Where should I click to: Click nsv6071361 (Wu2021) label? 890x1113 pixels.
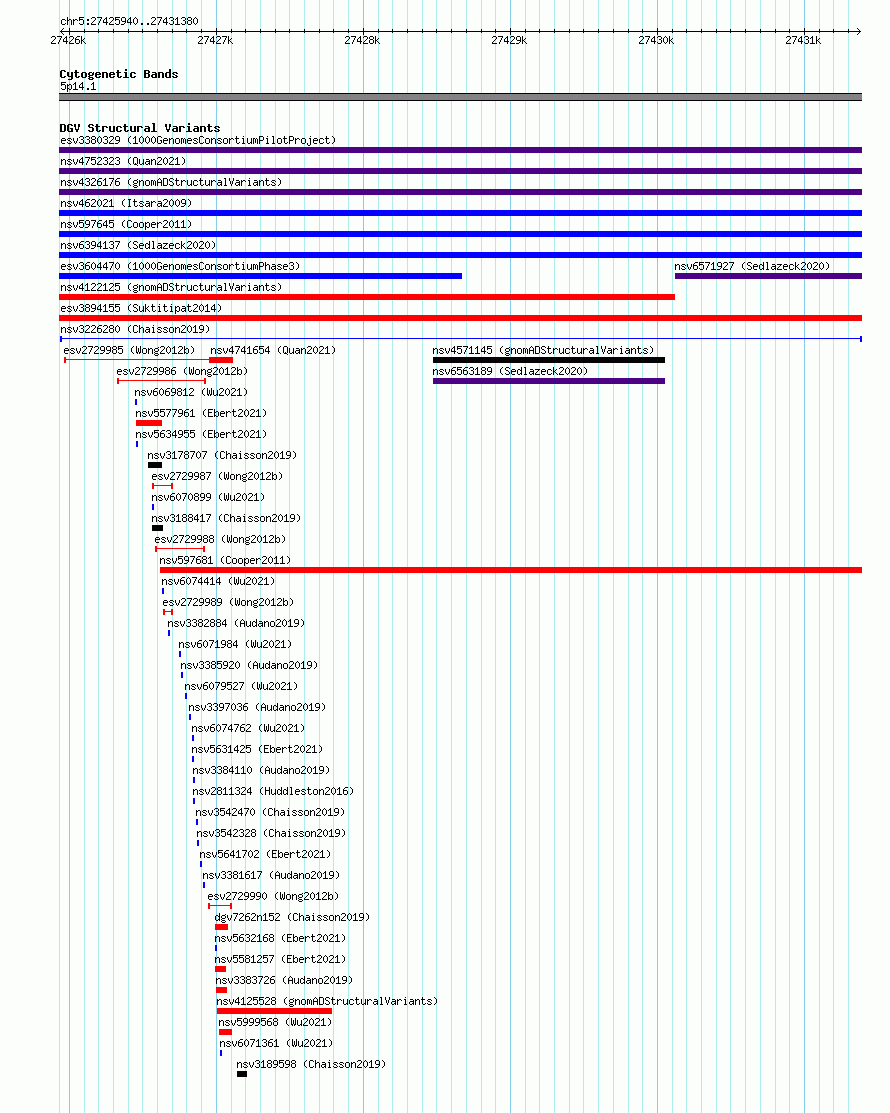click(276, 1043)
